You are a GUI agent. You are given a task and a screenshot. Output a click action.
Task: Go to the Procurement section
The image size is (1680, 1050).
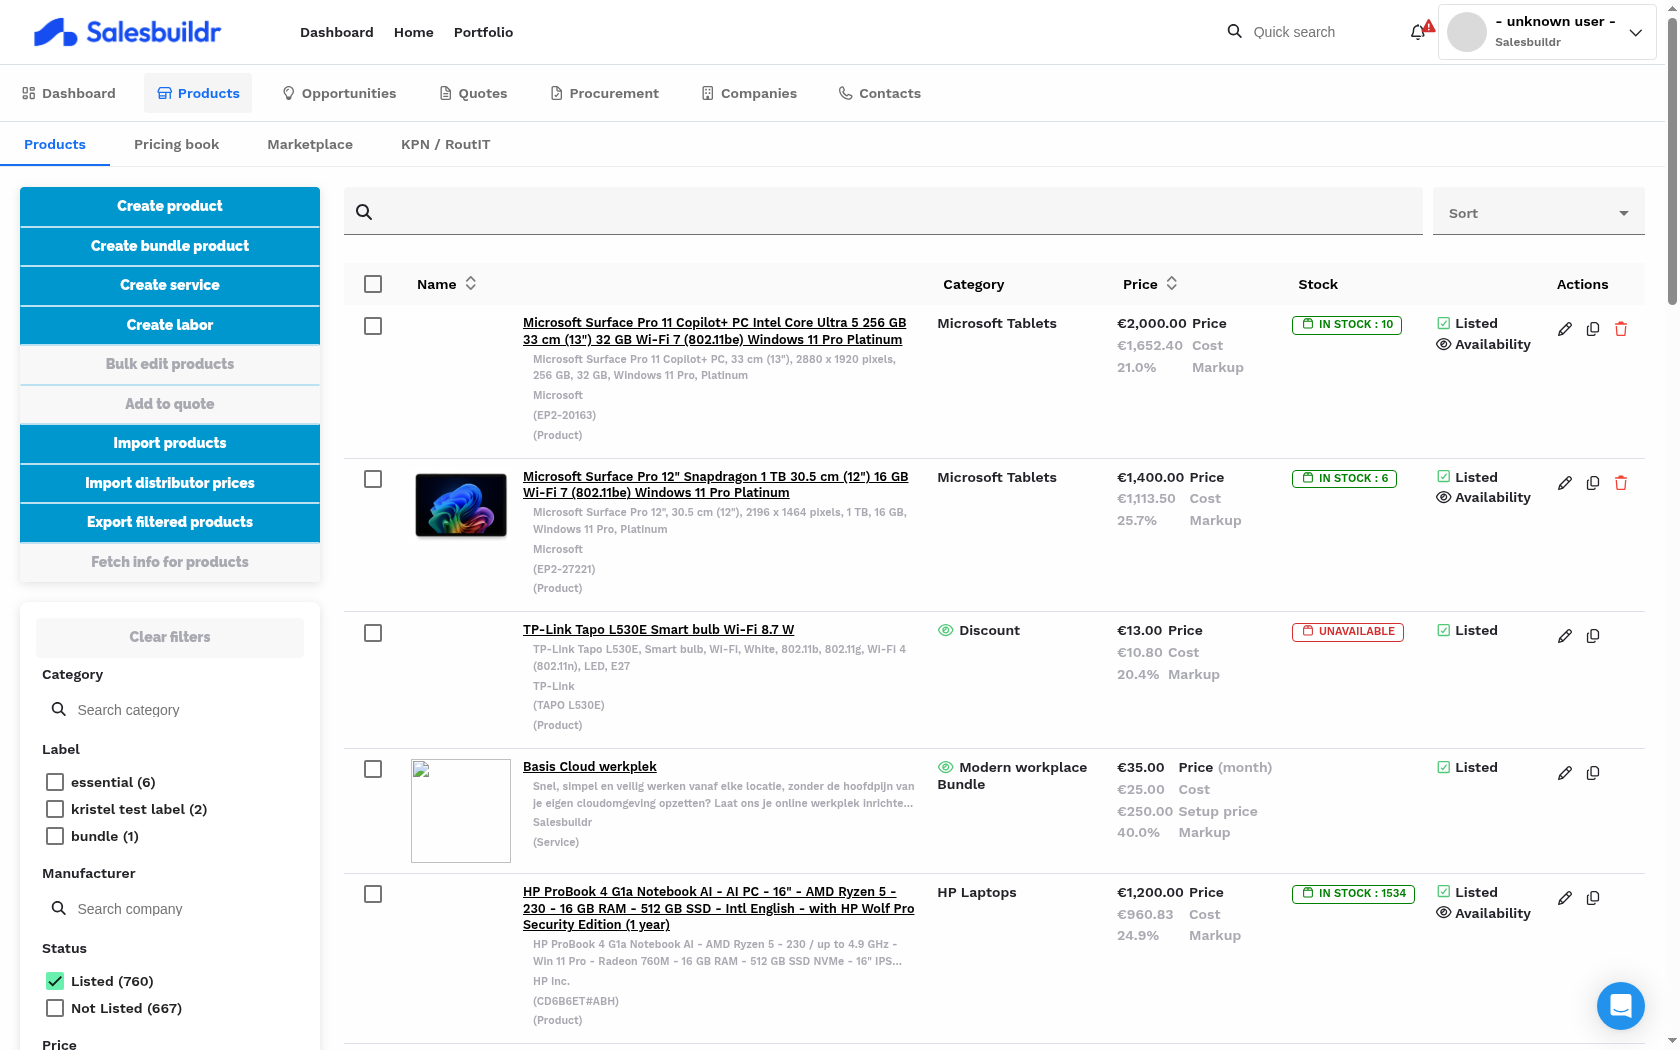(x=604, y=93)
